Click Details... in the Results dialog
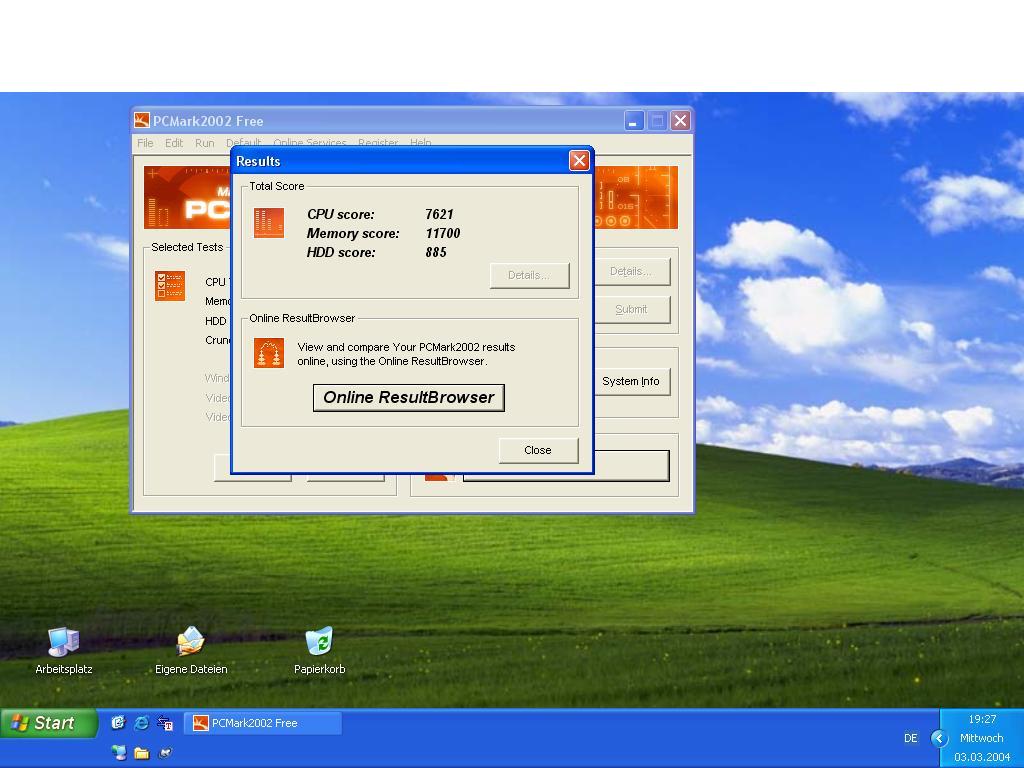The width and height of the screenshot is (1024, 768). point(529,275)
